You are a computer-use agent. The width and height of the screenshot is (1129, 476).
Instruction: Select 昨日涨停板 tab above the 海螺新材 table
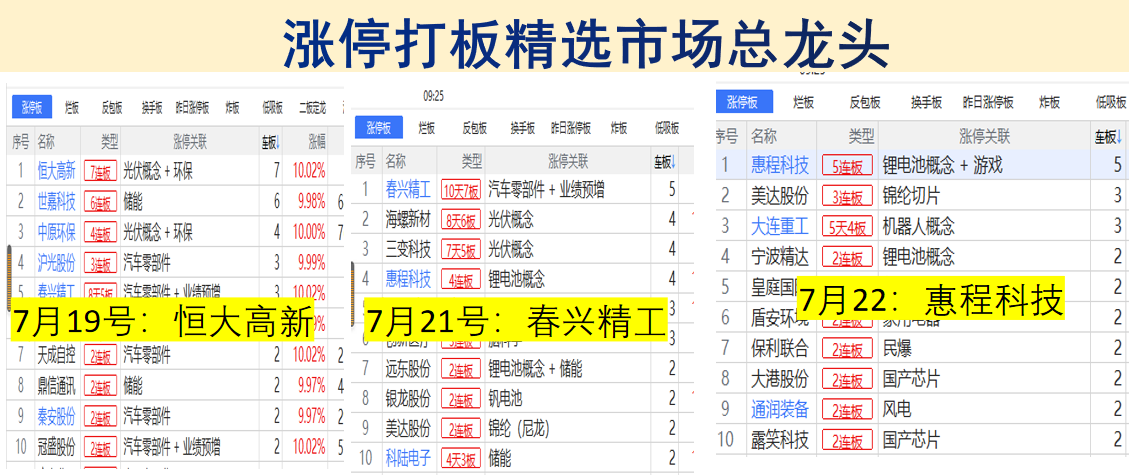click(571, 128)
